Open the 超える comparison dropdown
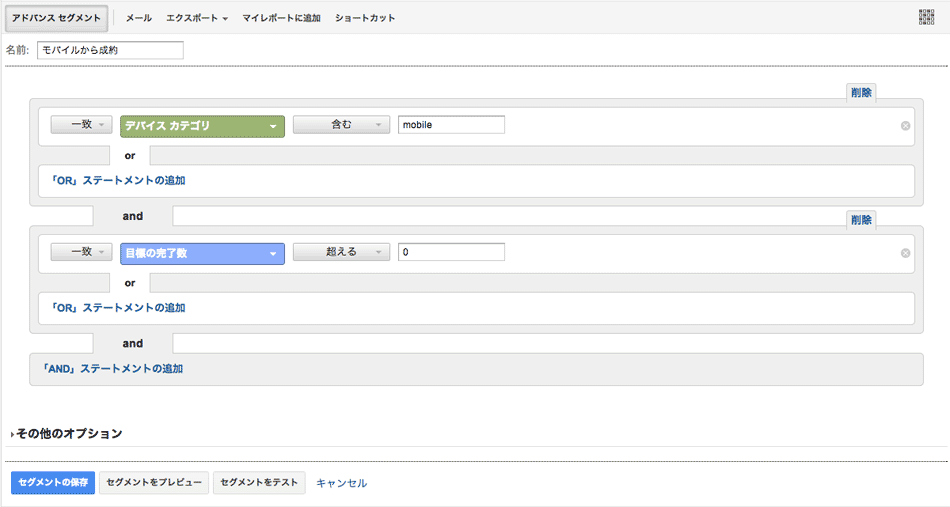 [341, 253]
